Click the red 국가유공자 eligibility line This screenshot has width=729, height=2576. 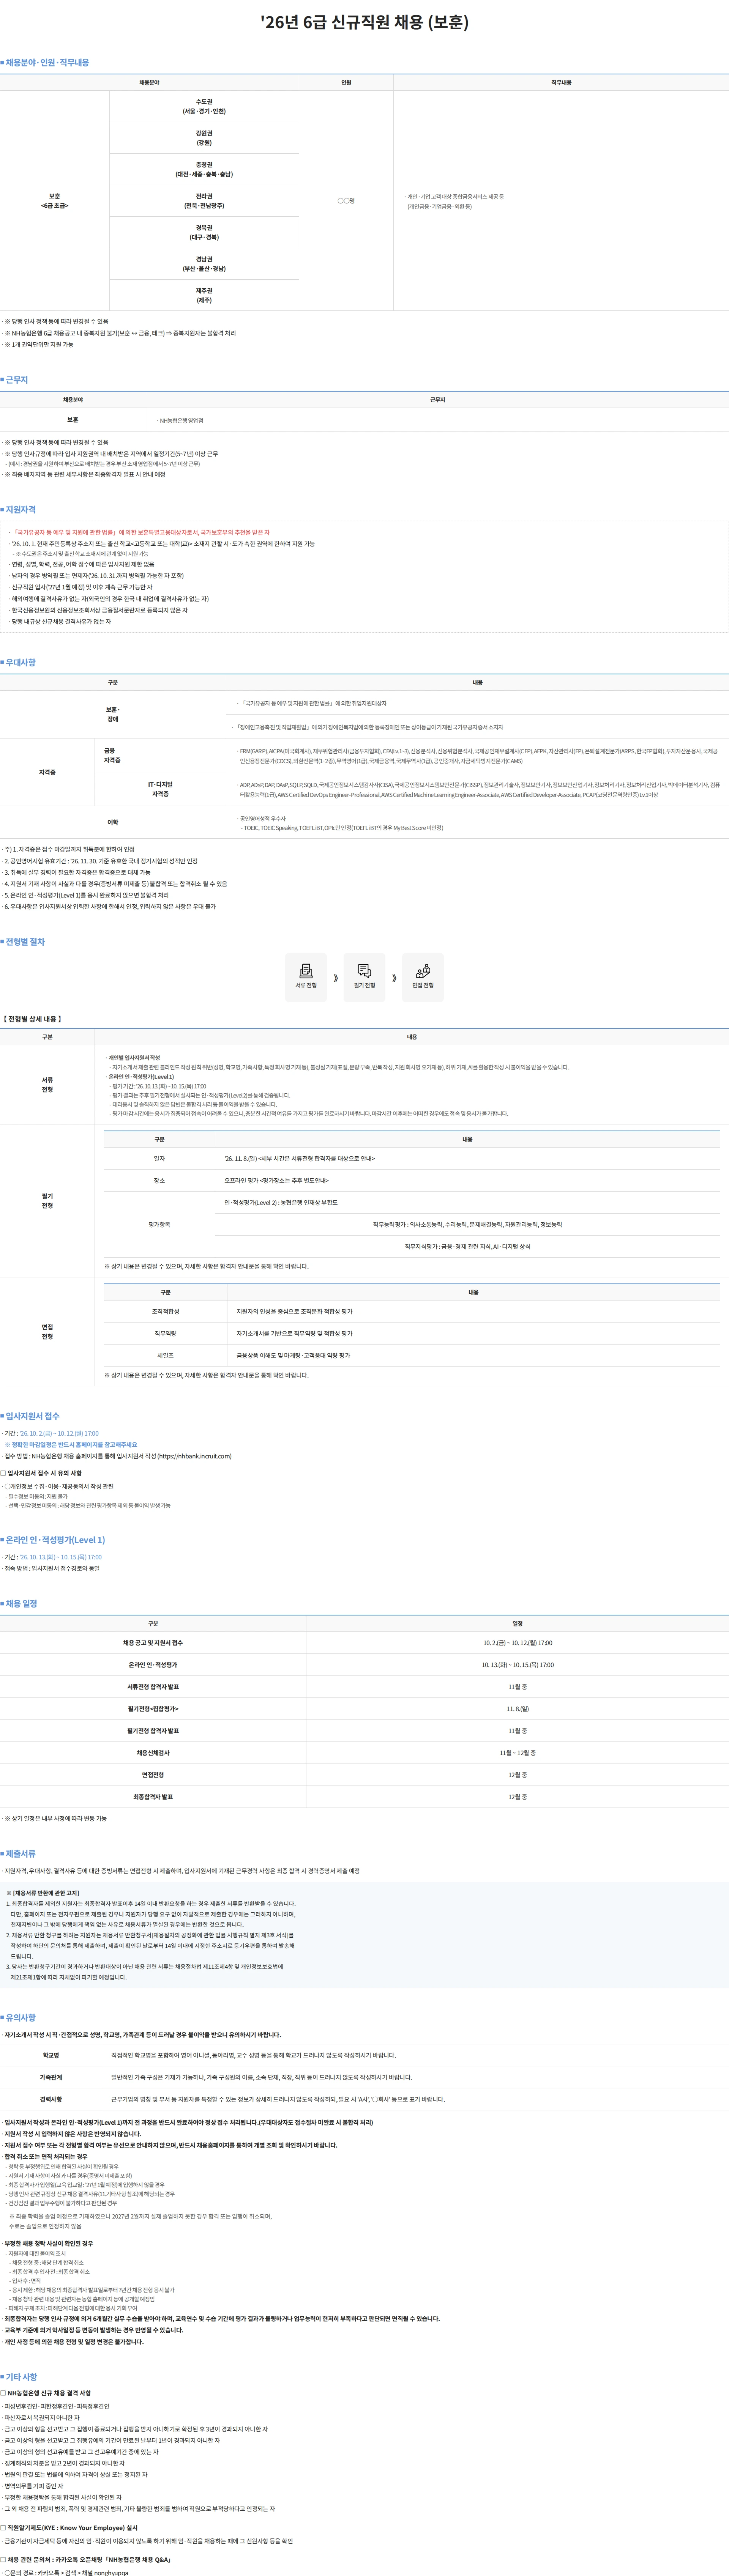(x=140, y=532)
